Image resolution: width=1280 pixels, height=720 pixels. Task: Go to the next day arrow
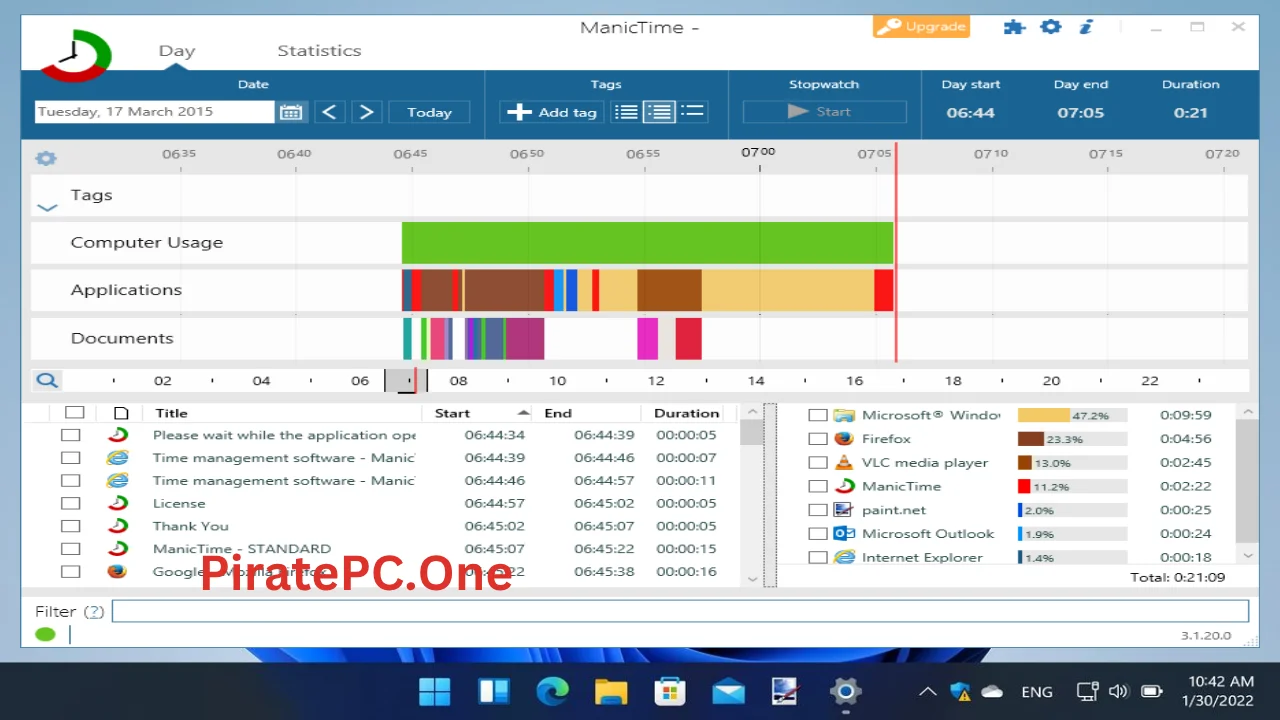tap(366, 112)
